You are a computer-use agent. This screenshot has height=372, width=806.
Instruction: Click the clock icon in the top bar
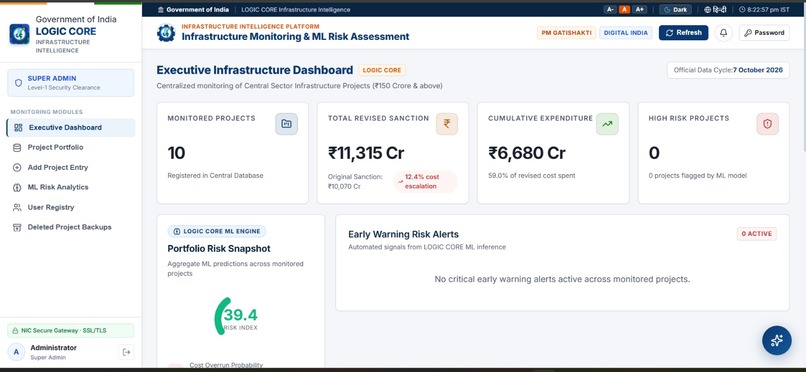click(x=742, y=10)
